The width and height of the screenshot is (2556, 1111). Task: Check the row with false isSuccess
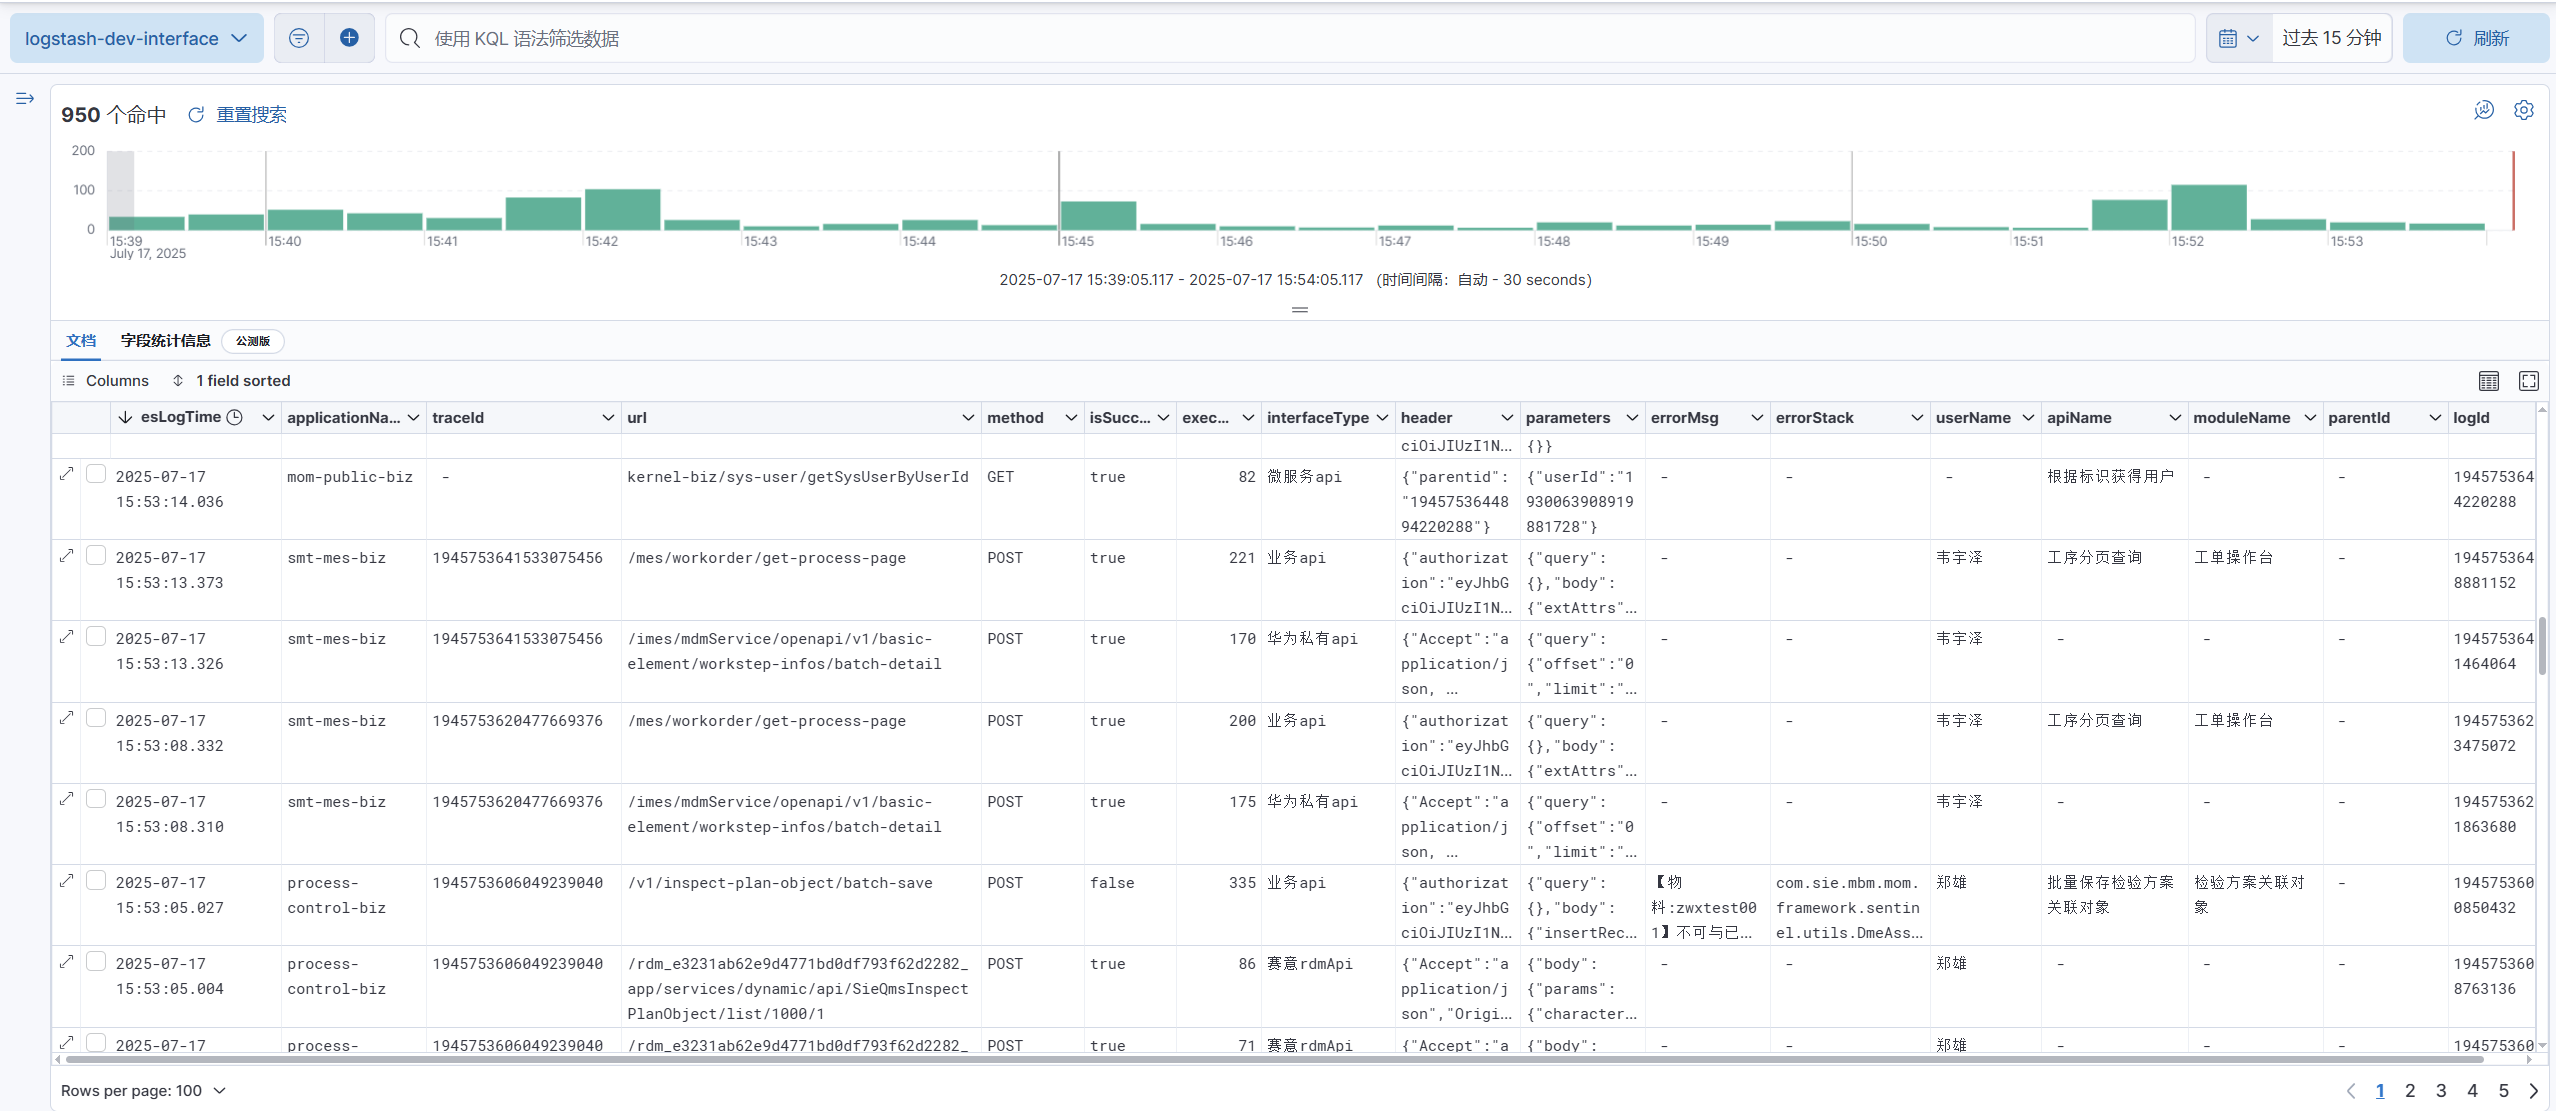96,880
